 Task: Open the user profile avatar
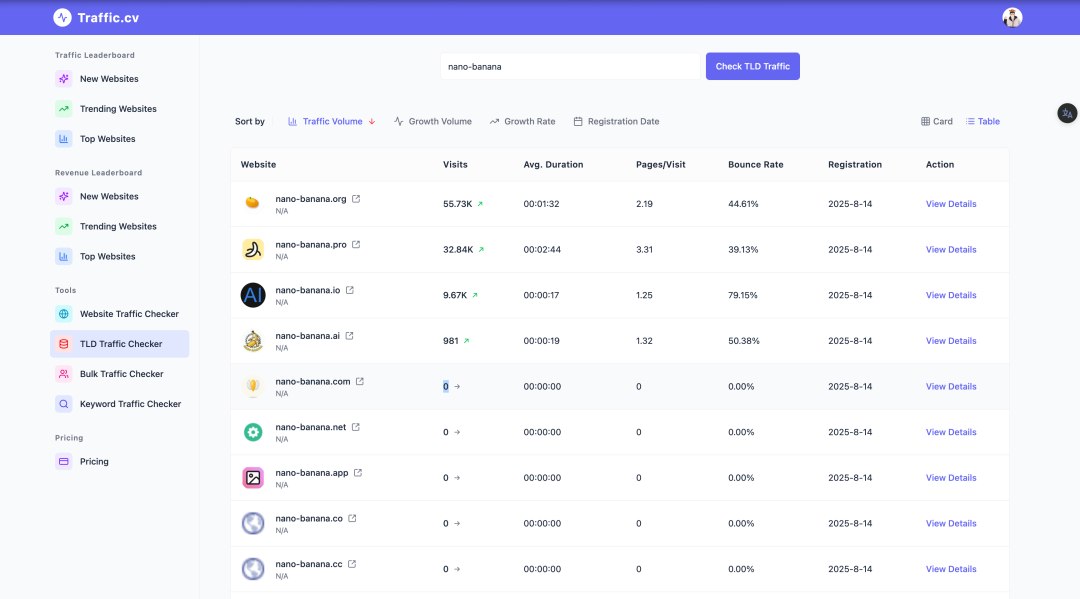1012,17
